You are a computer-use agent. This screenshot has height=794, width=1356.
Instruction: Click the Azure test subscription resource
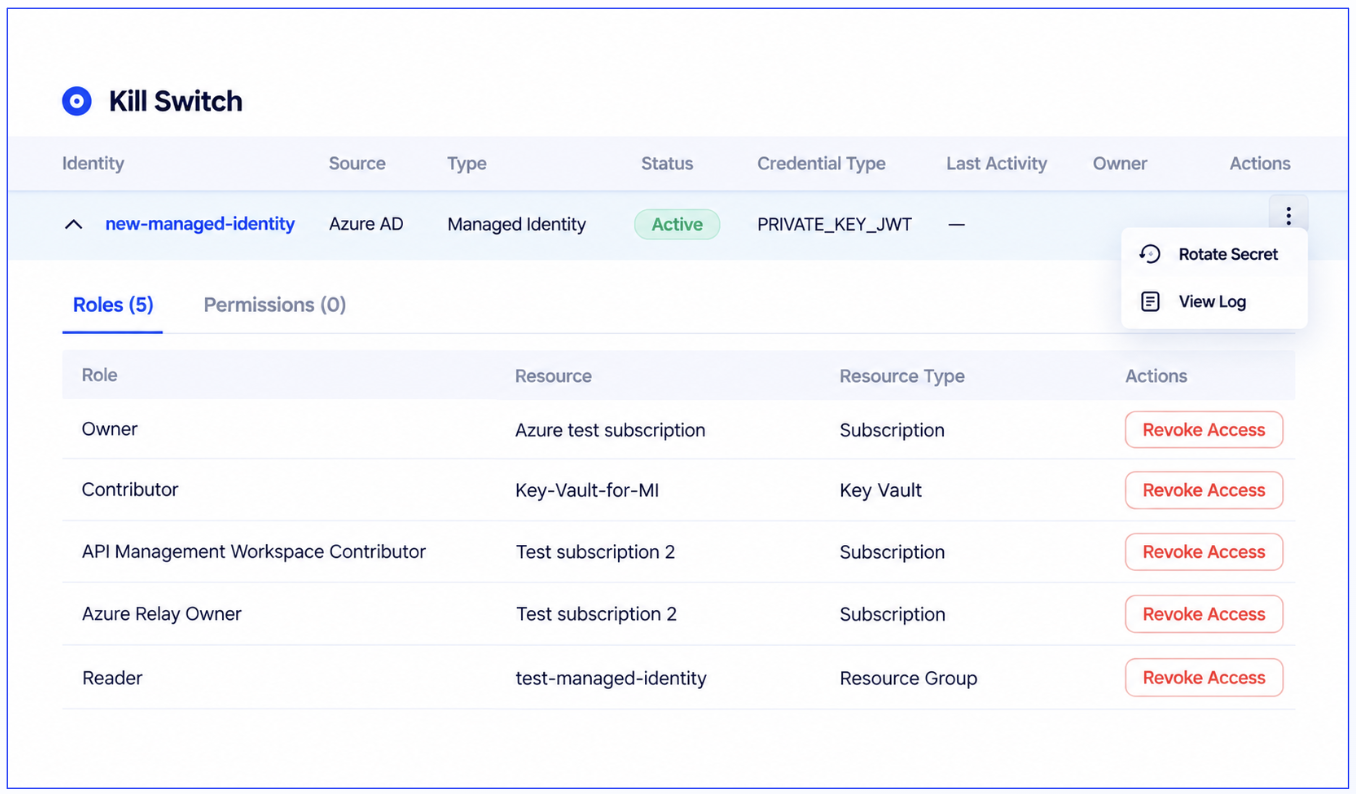pyautogui.click(x=610, y=430)
